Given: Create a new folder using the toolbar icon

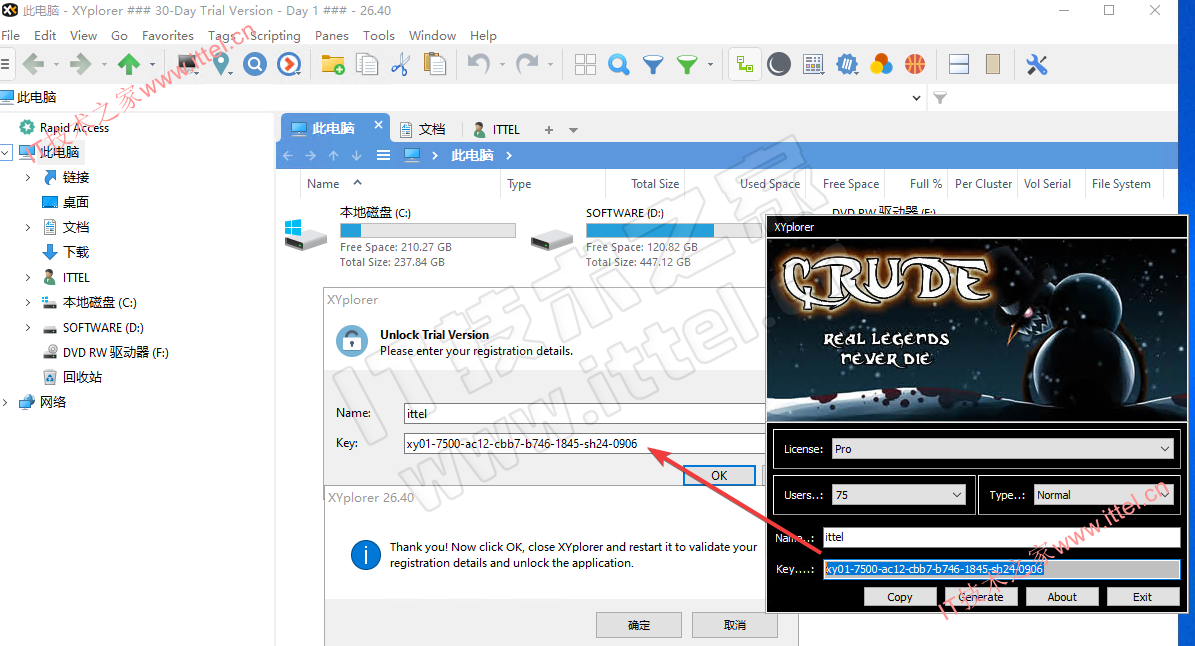Looking at the screenshot, I should (334, 64).
